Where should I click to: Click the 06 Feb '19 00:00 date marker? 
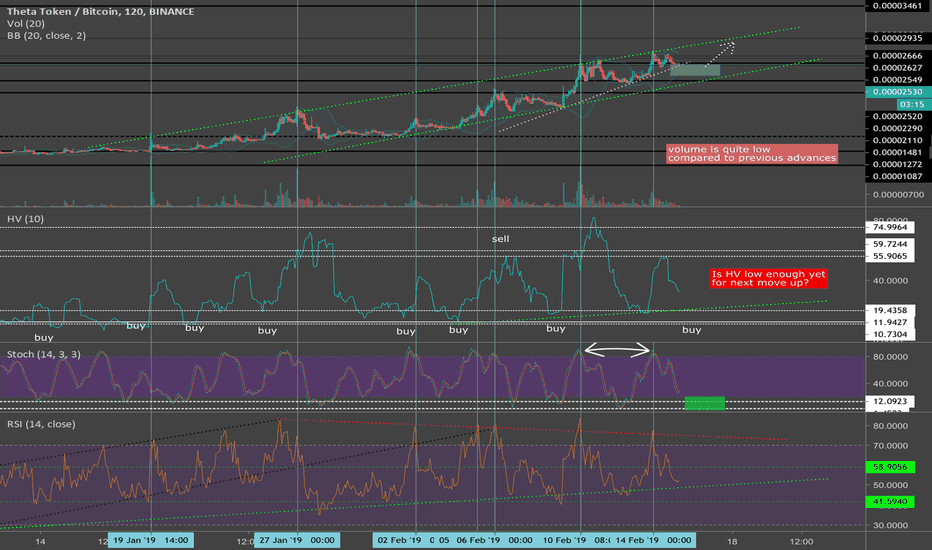[495, 540]
